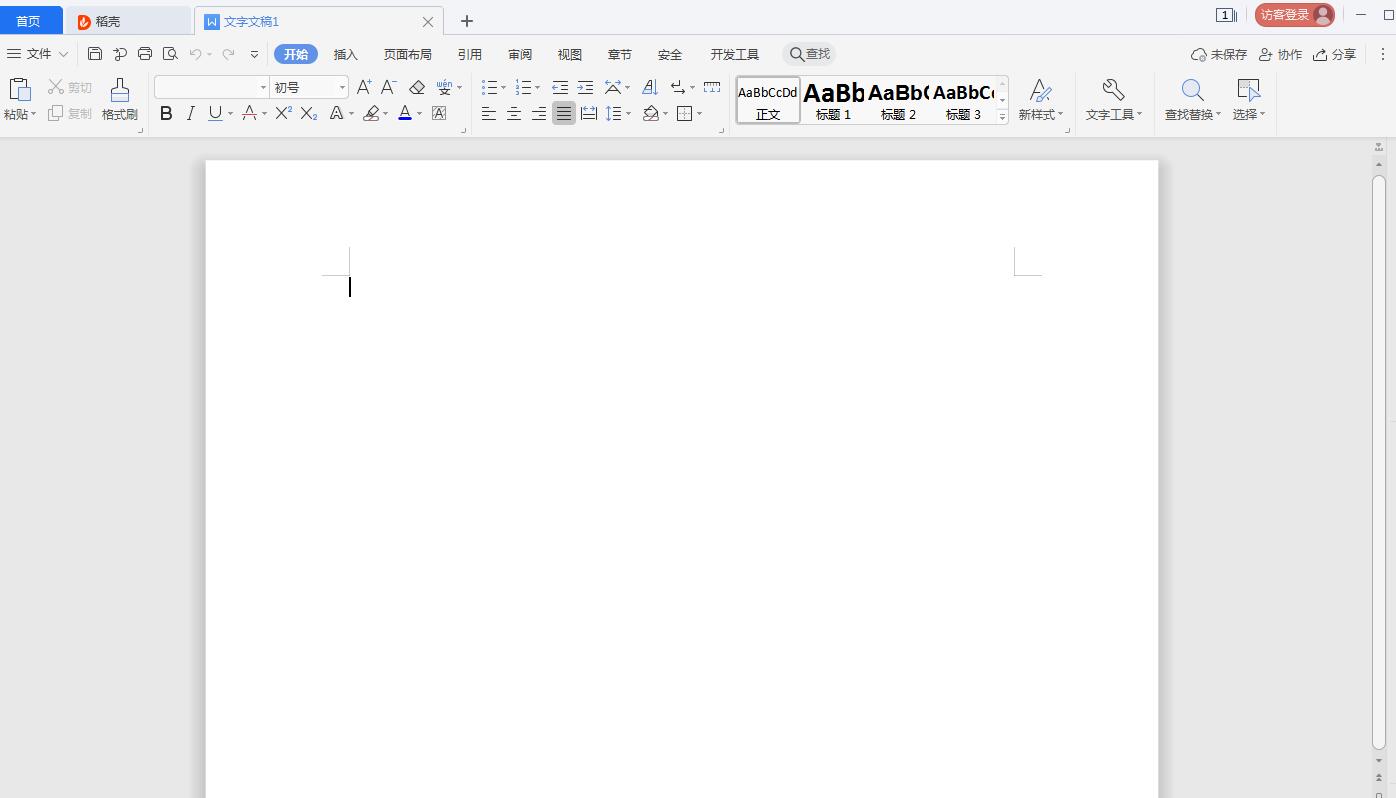The image size is (1396, 798).
Task: Toggle Bold formatting
Action: pos(166,114)
